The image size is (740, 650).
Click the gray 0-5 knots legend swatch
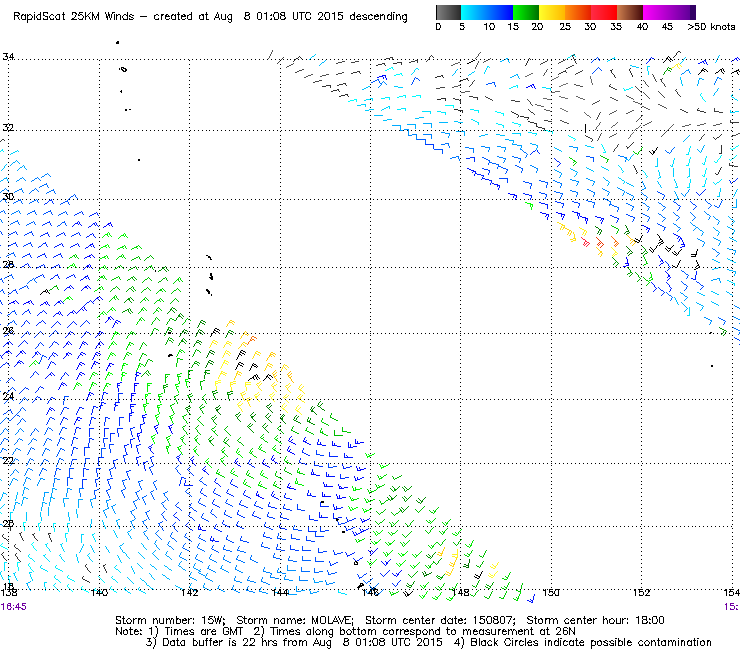pyautogui.click(x=448, y=12)
